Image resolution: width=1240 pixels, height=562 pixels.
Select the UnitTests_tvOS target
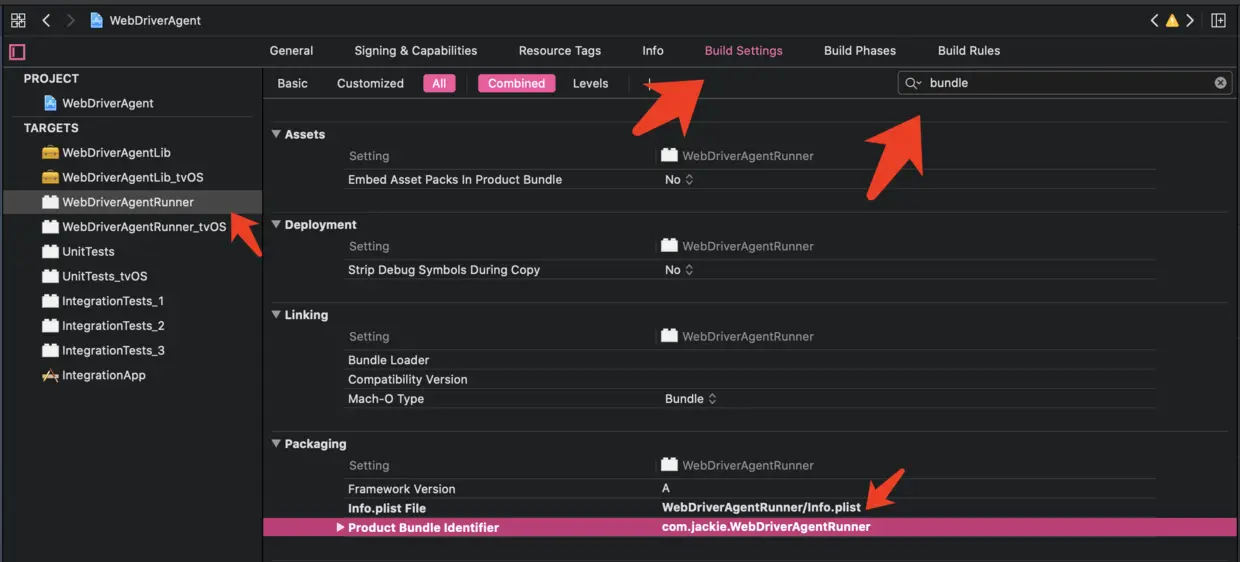[x=94, y=276]
